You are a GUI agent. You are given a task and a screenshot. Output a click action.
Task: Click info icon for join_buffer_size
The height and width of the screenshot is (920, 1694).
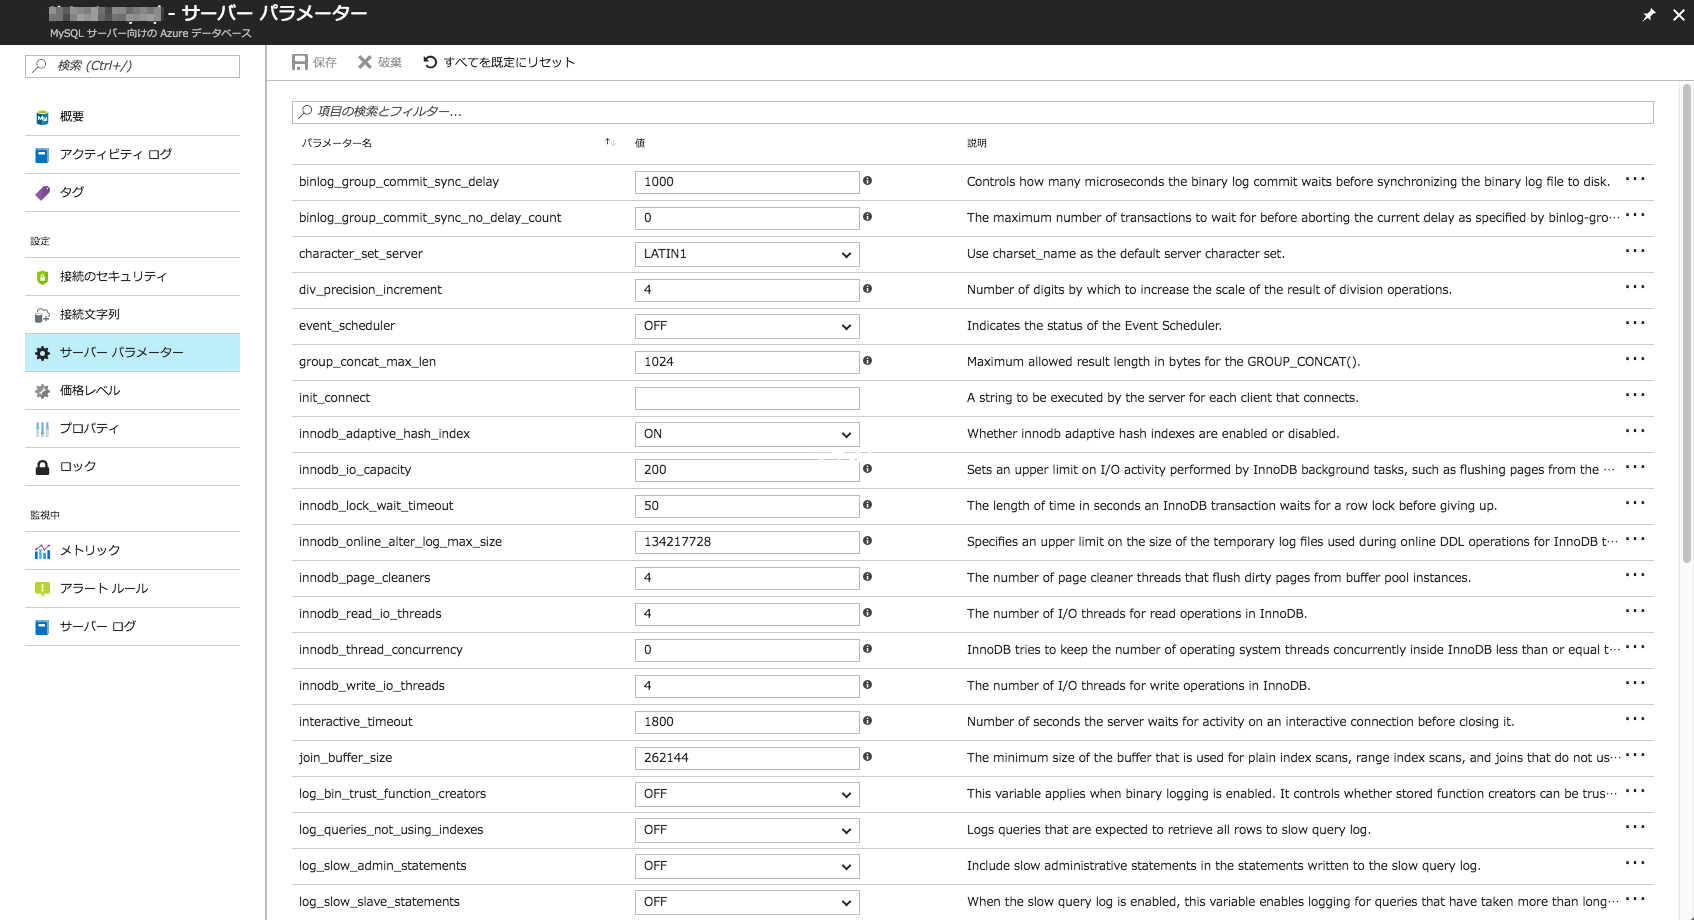point(867,757)
